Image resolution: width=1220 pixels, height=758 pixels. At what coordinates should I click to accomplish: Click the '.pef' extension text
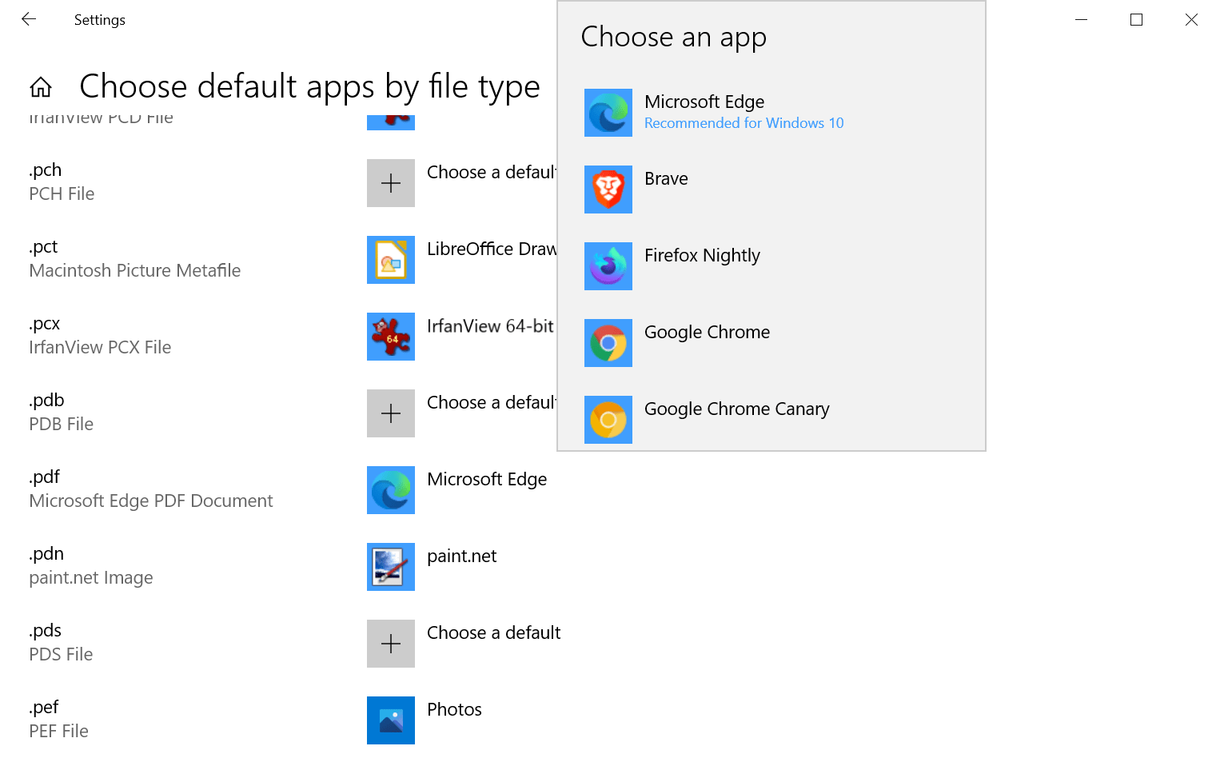(44, 707)
